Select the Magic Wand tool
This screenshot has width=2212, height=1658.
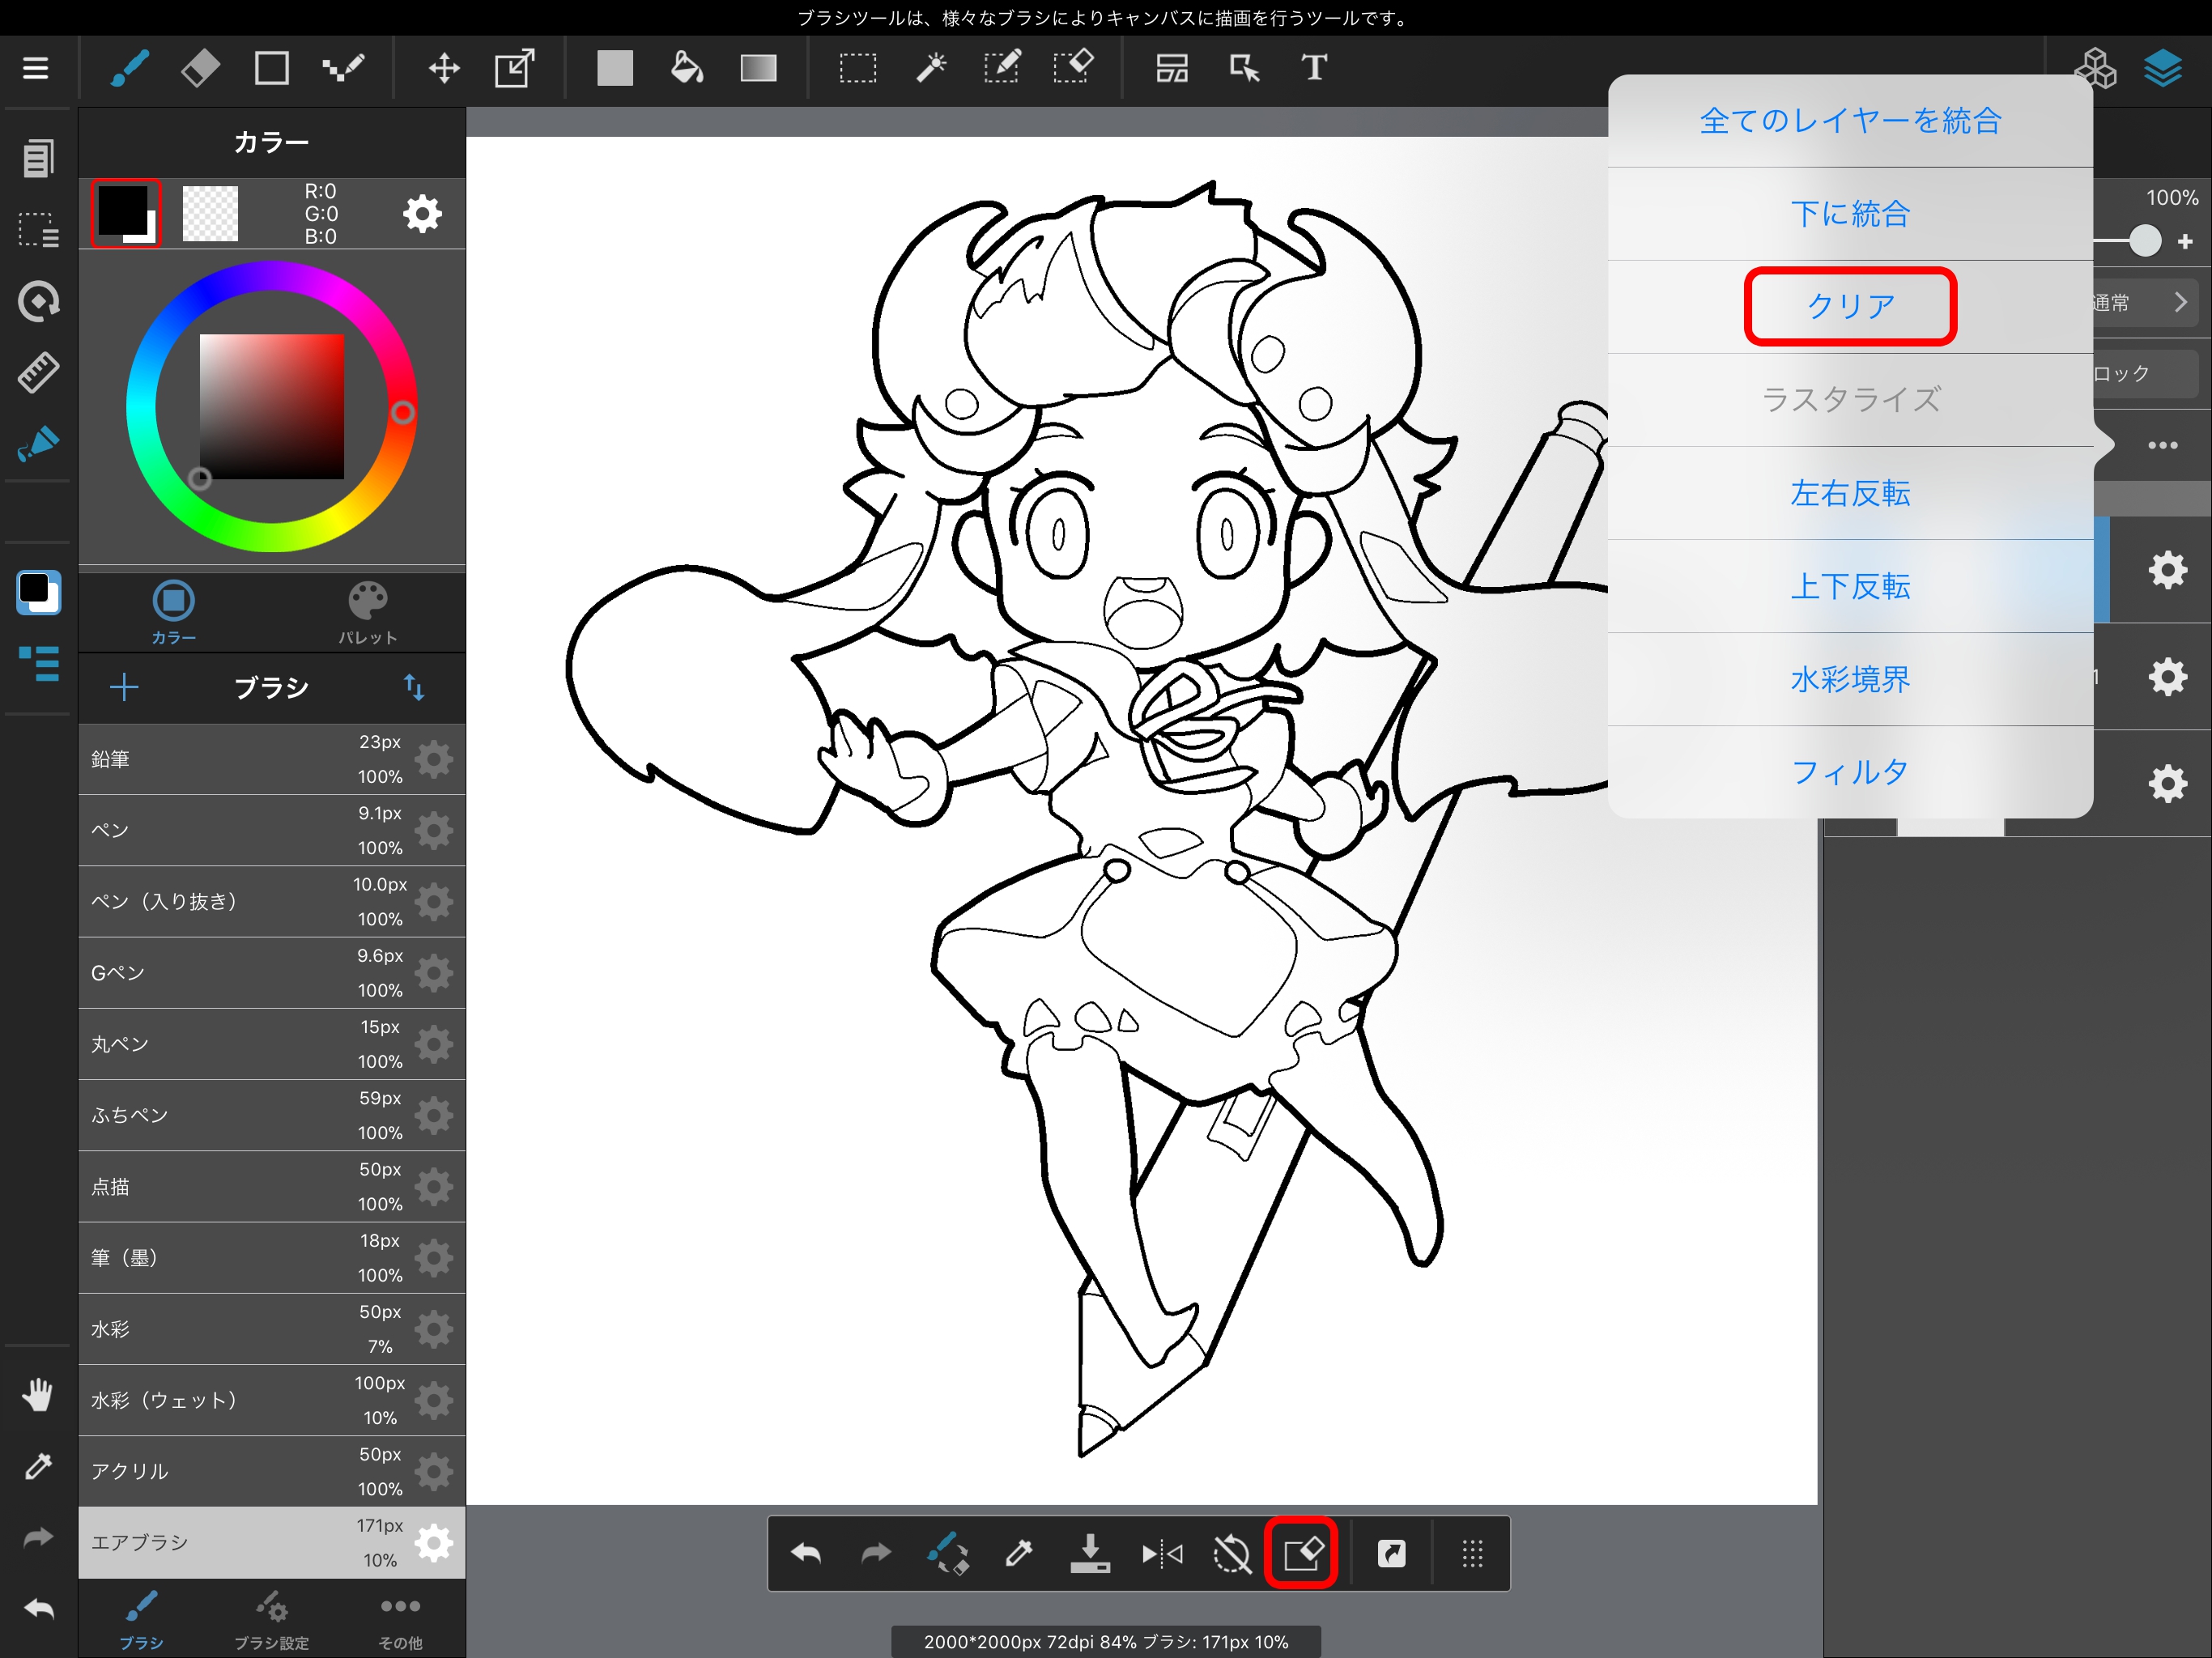931,68
